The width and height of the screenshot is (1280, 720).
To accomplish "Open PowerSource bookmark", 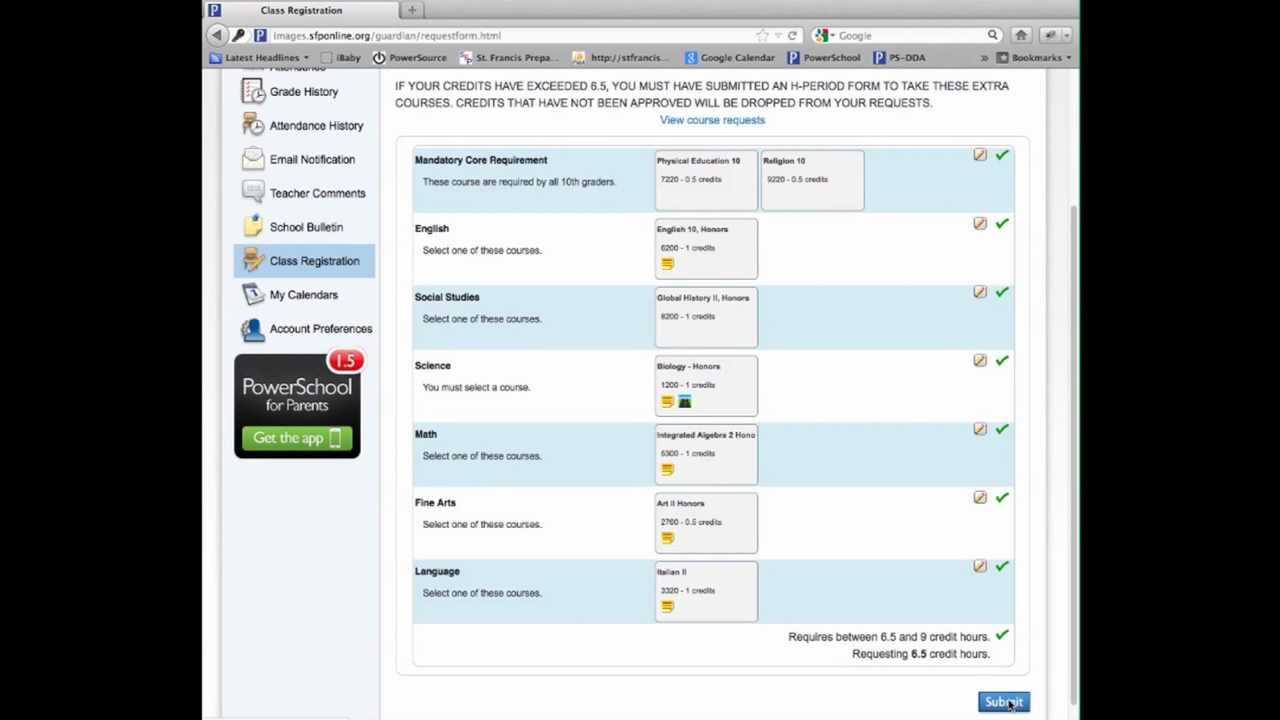I will pyautogui.click(x=410, y=58).
